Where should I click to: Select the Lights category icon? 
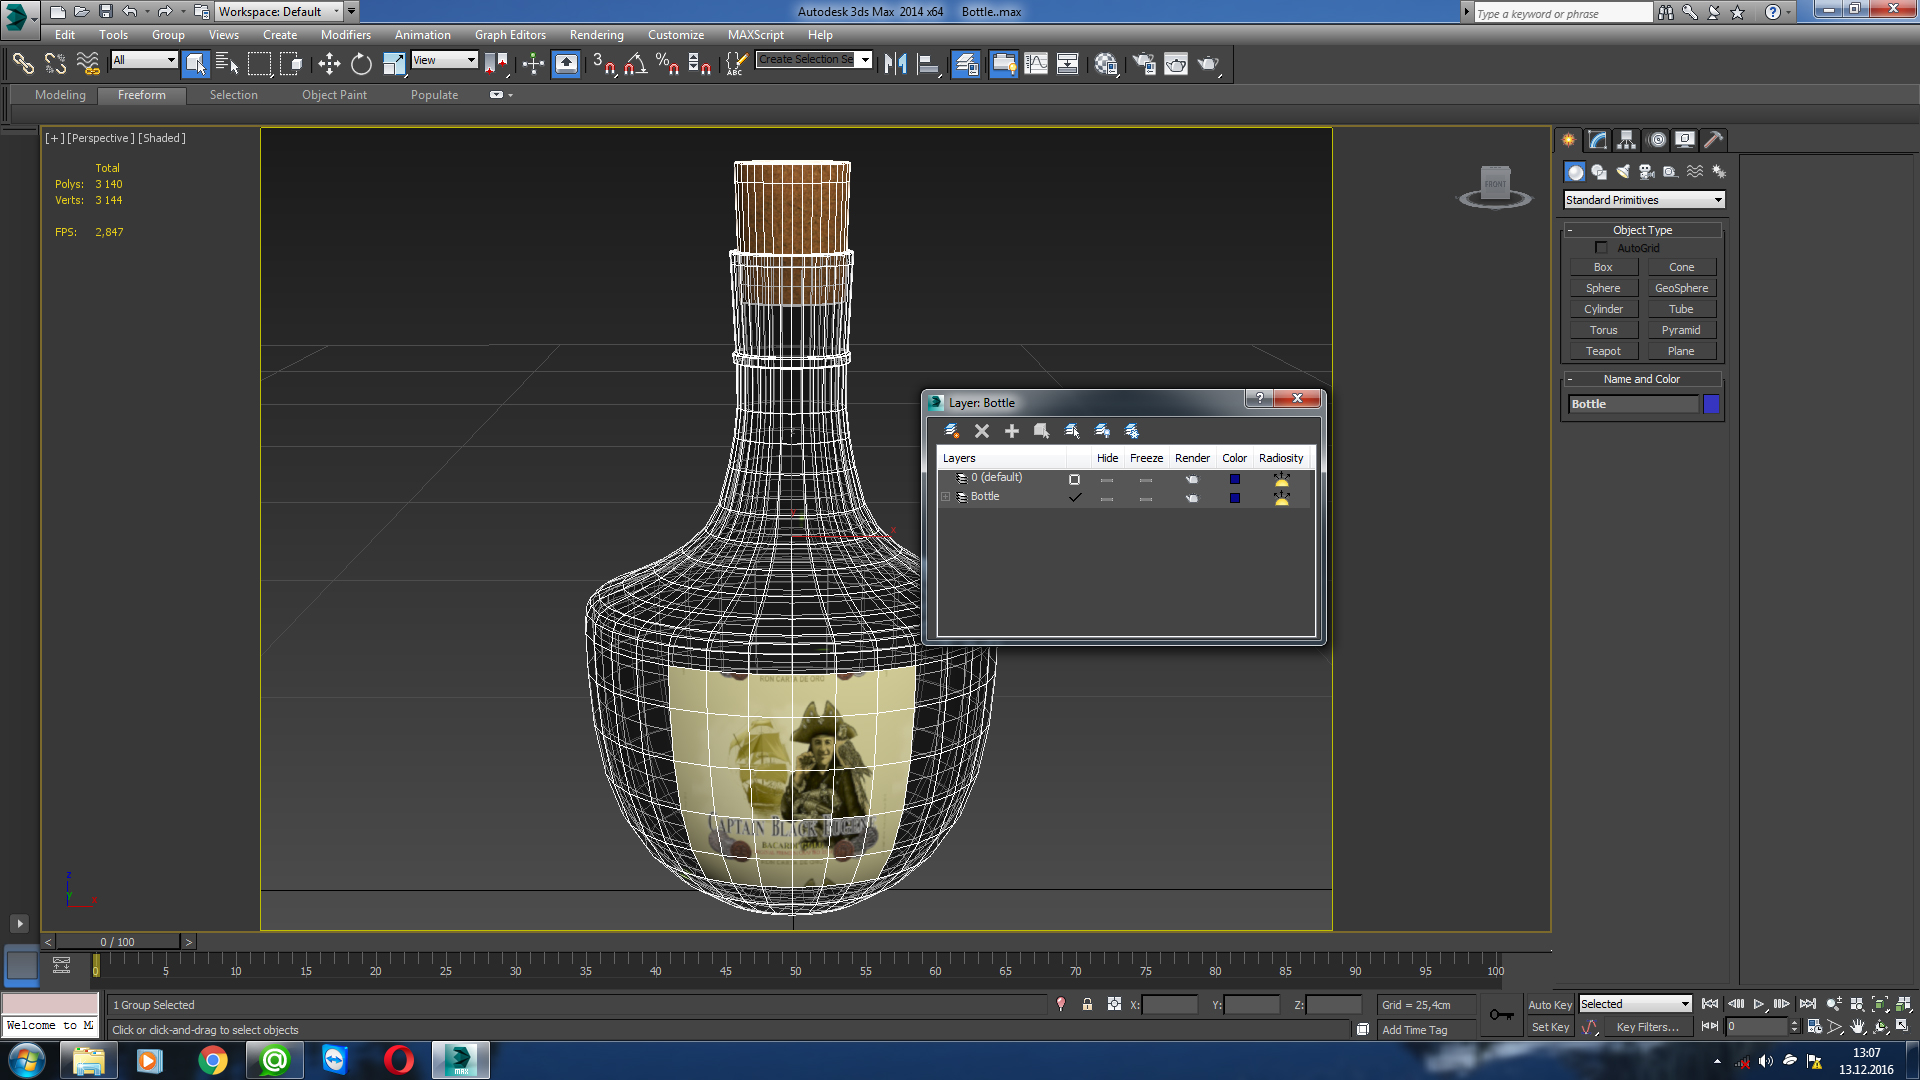pyautogui.click(x=1623, y=172)
